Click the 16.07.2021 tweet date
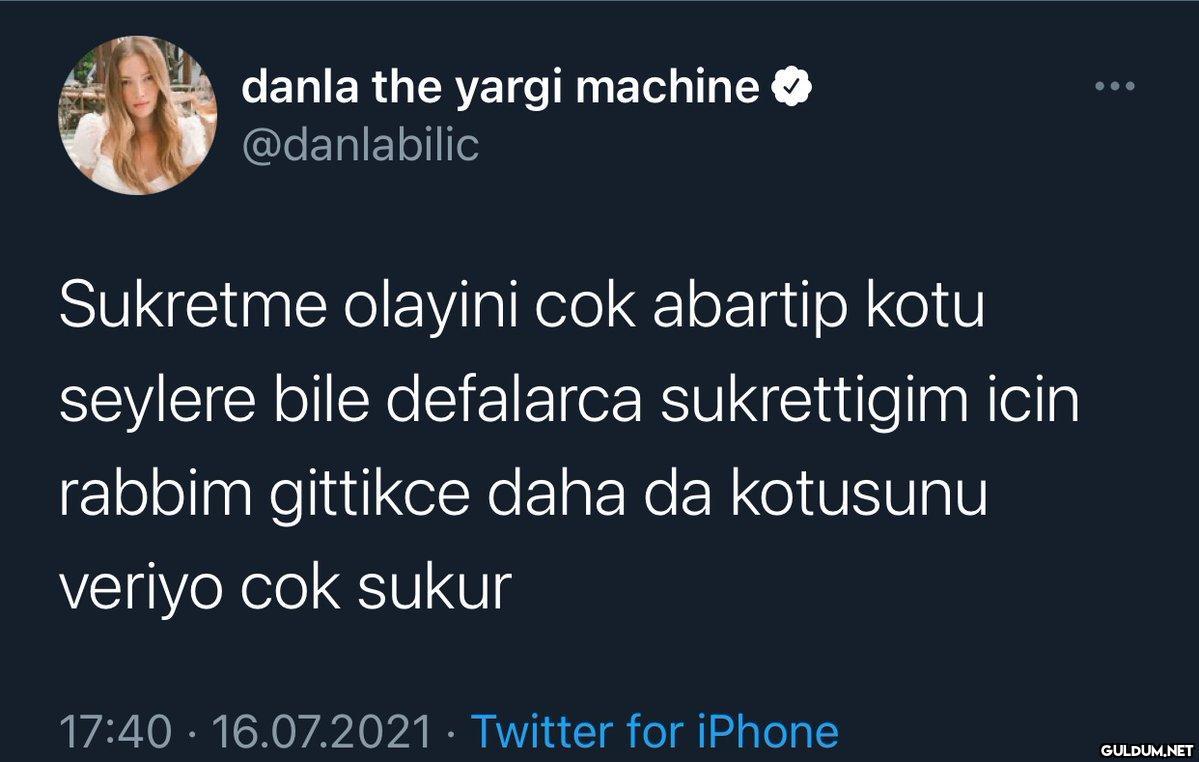 tap(322, 731)
